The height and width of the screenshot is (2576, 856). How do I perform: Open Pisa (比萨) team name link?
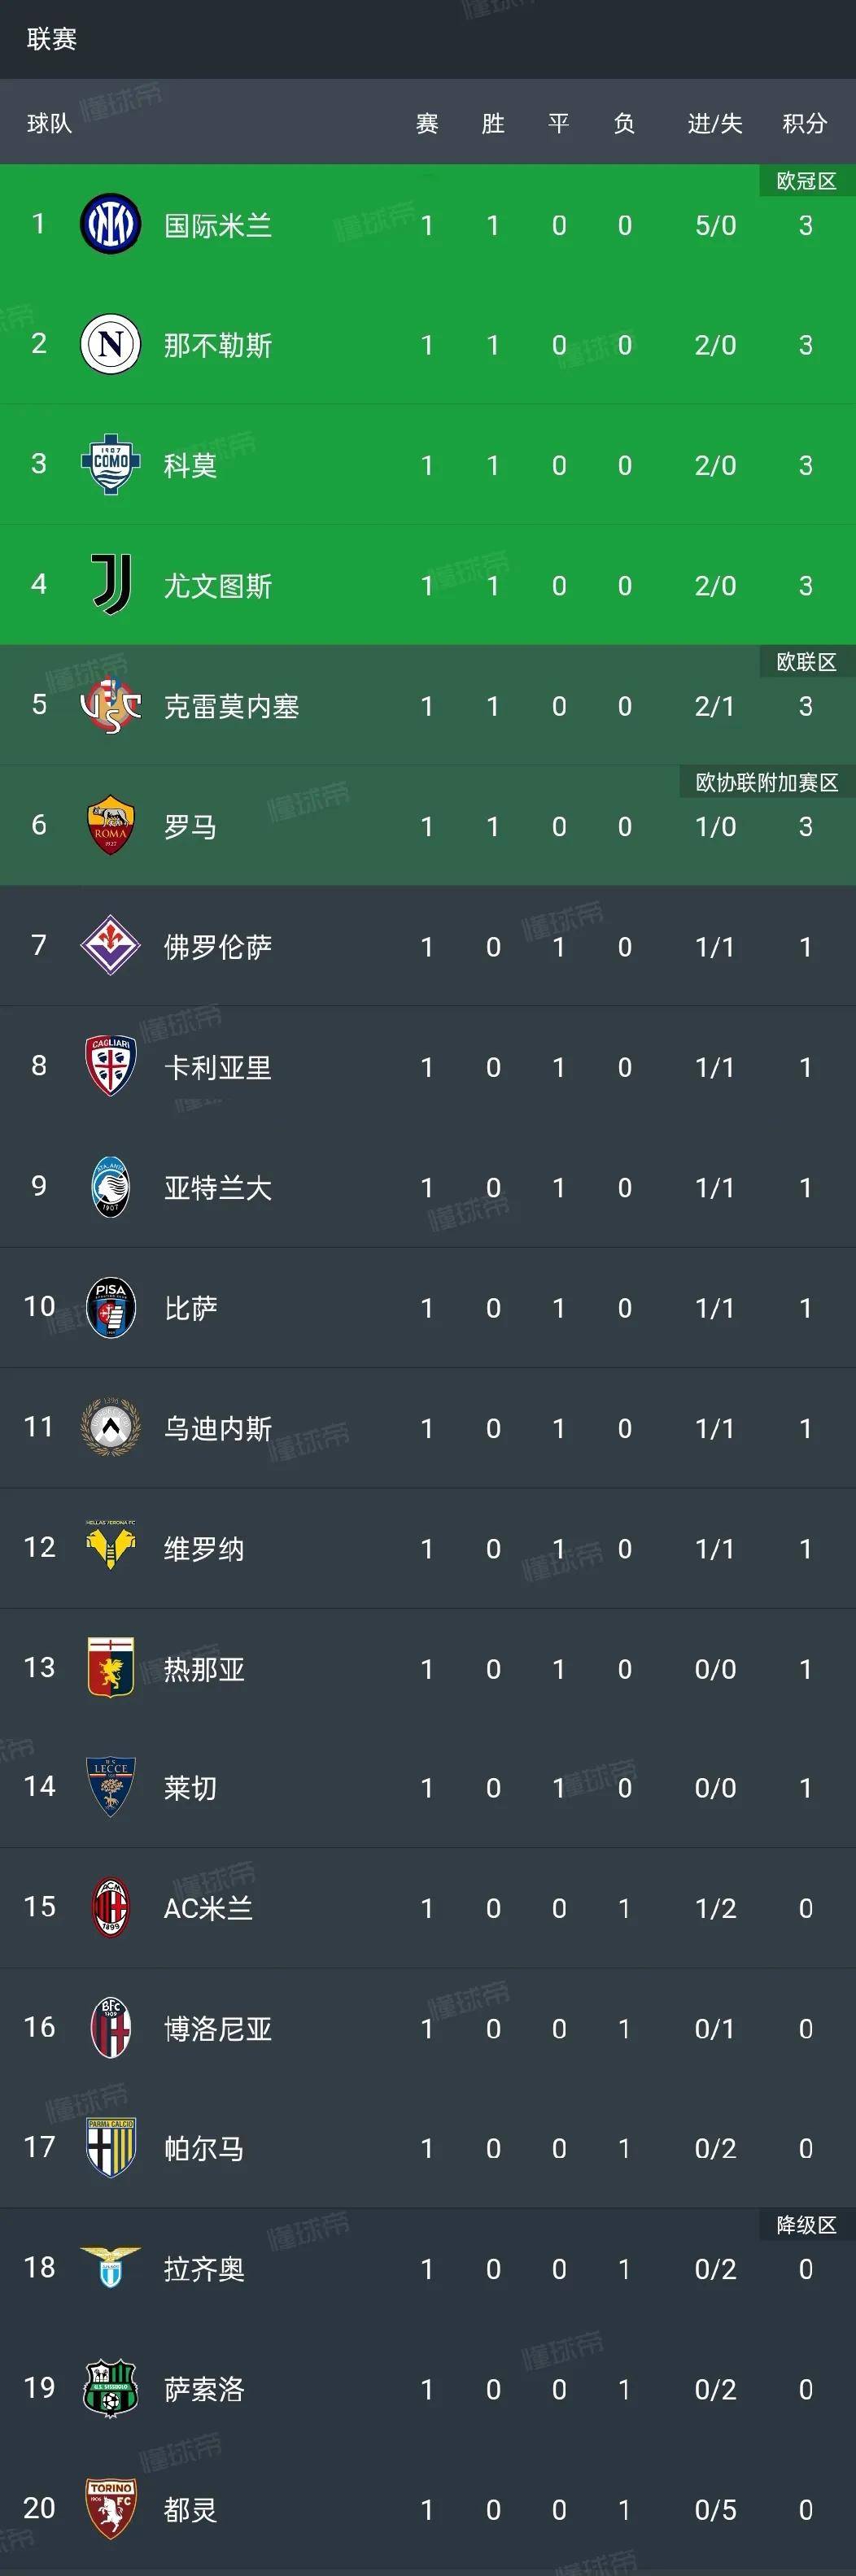coord(191,1308)
